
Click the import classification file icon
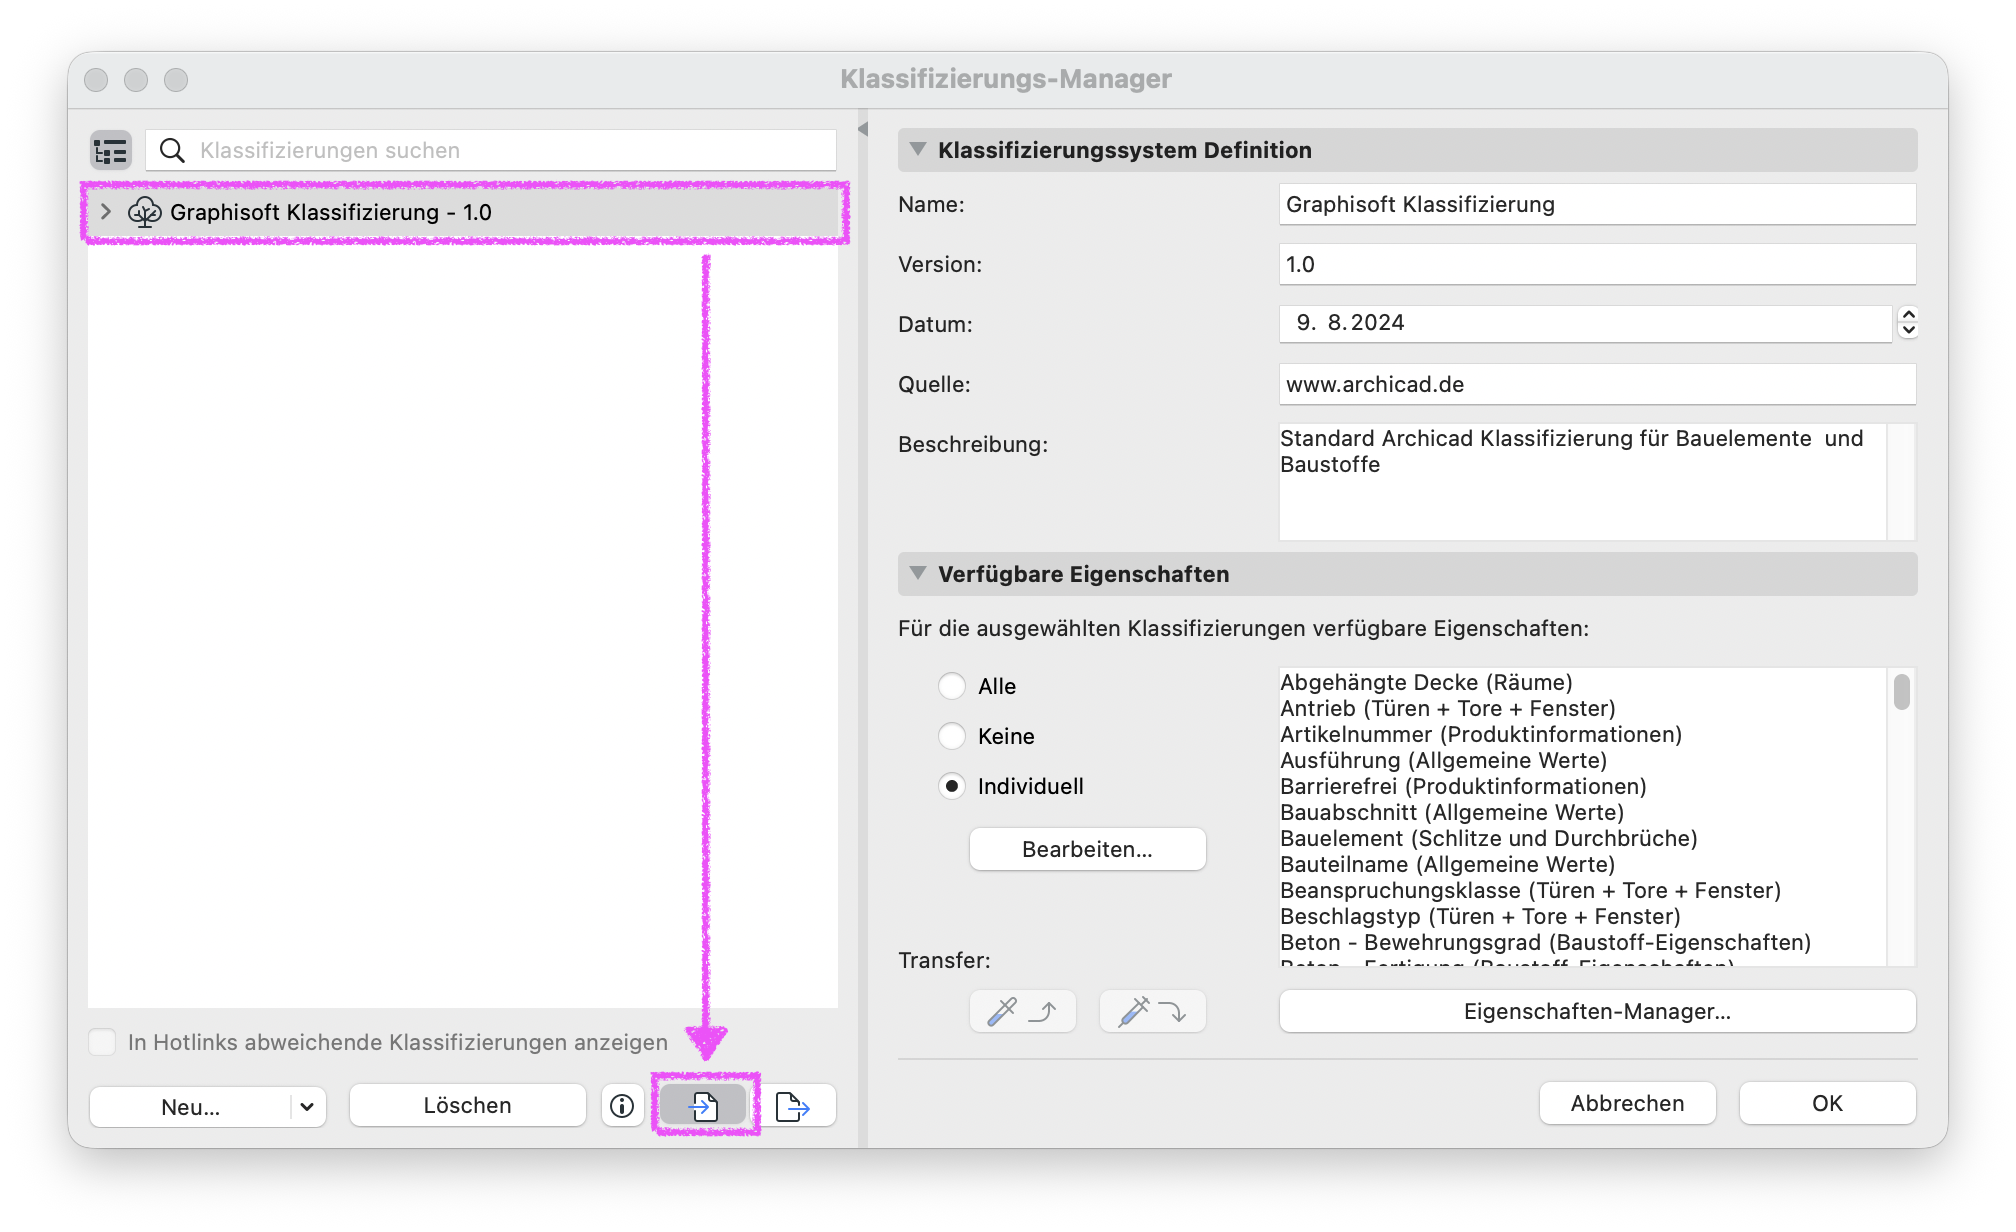pos(704,1105)
